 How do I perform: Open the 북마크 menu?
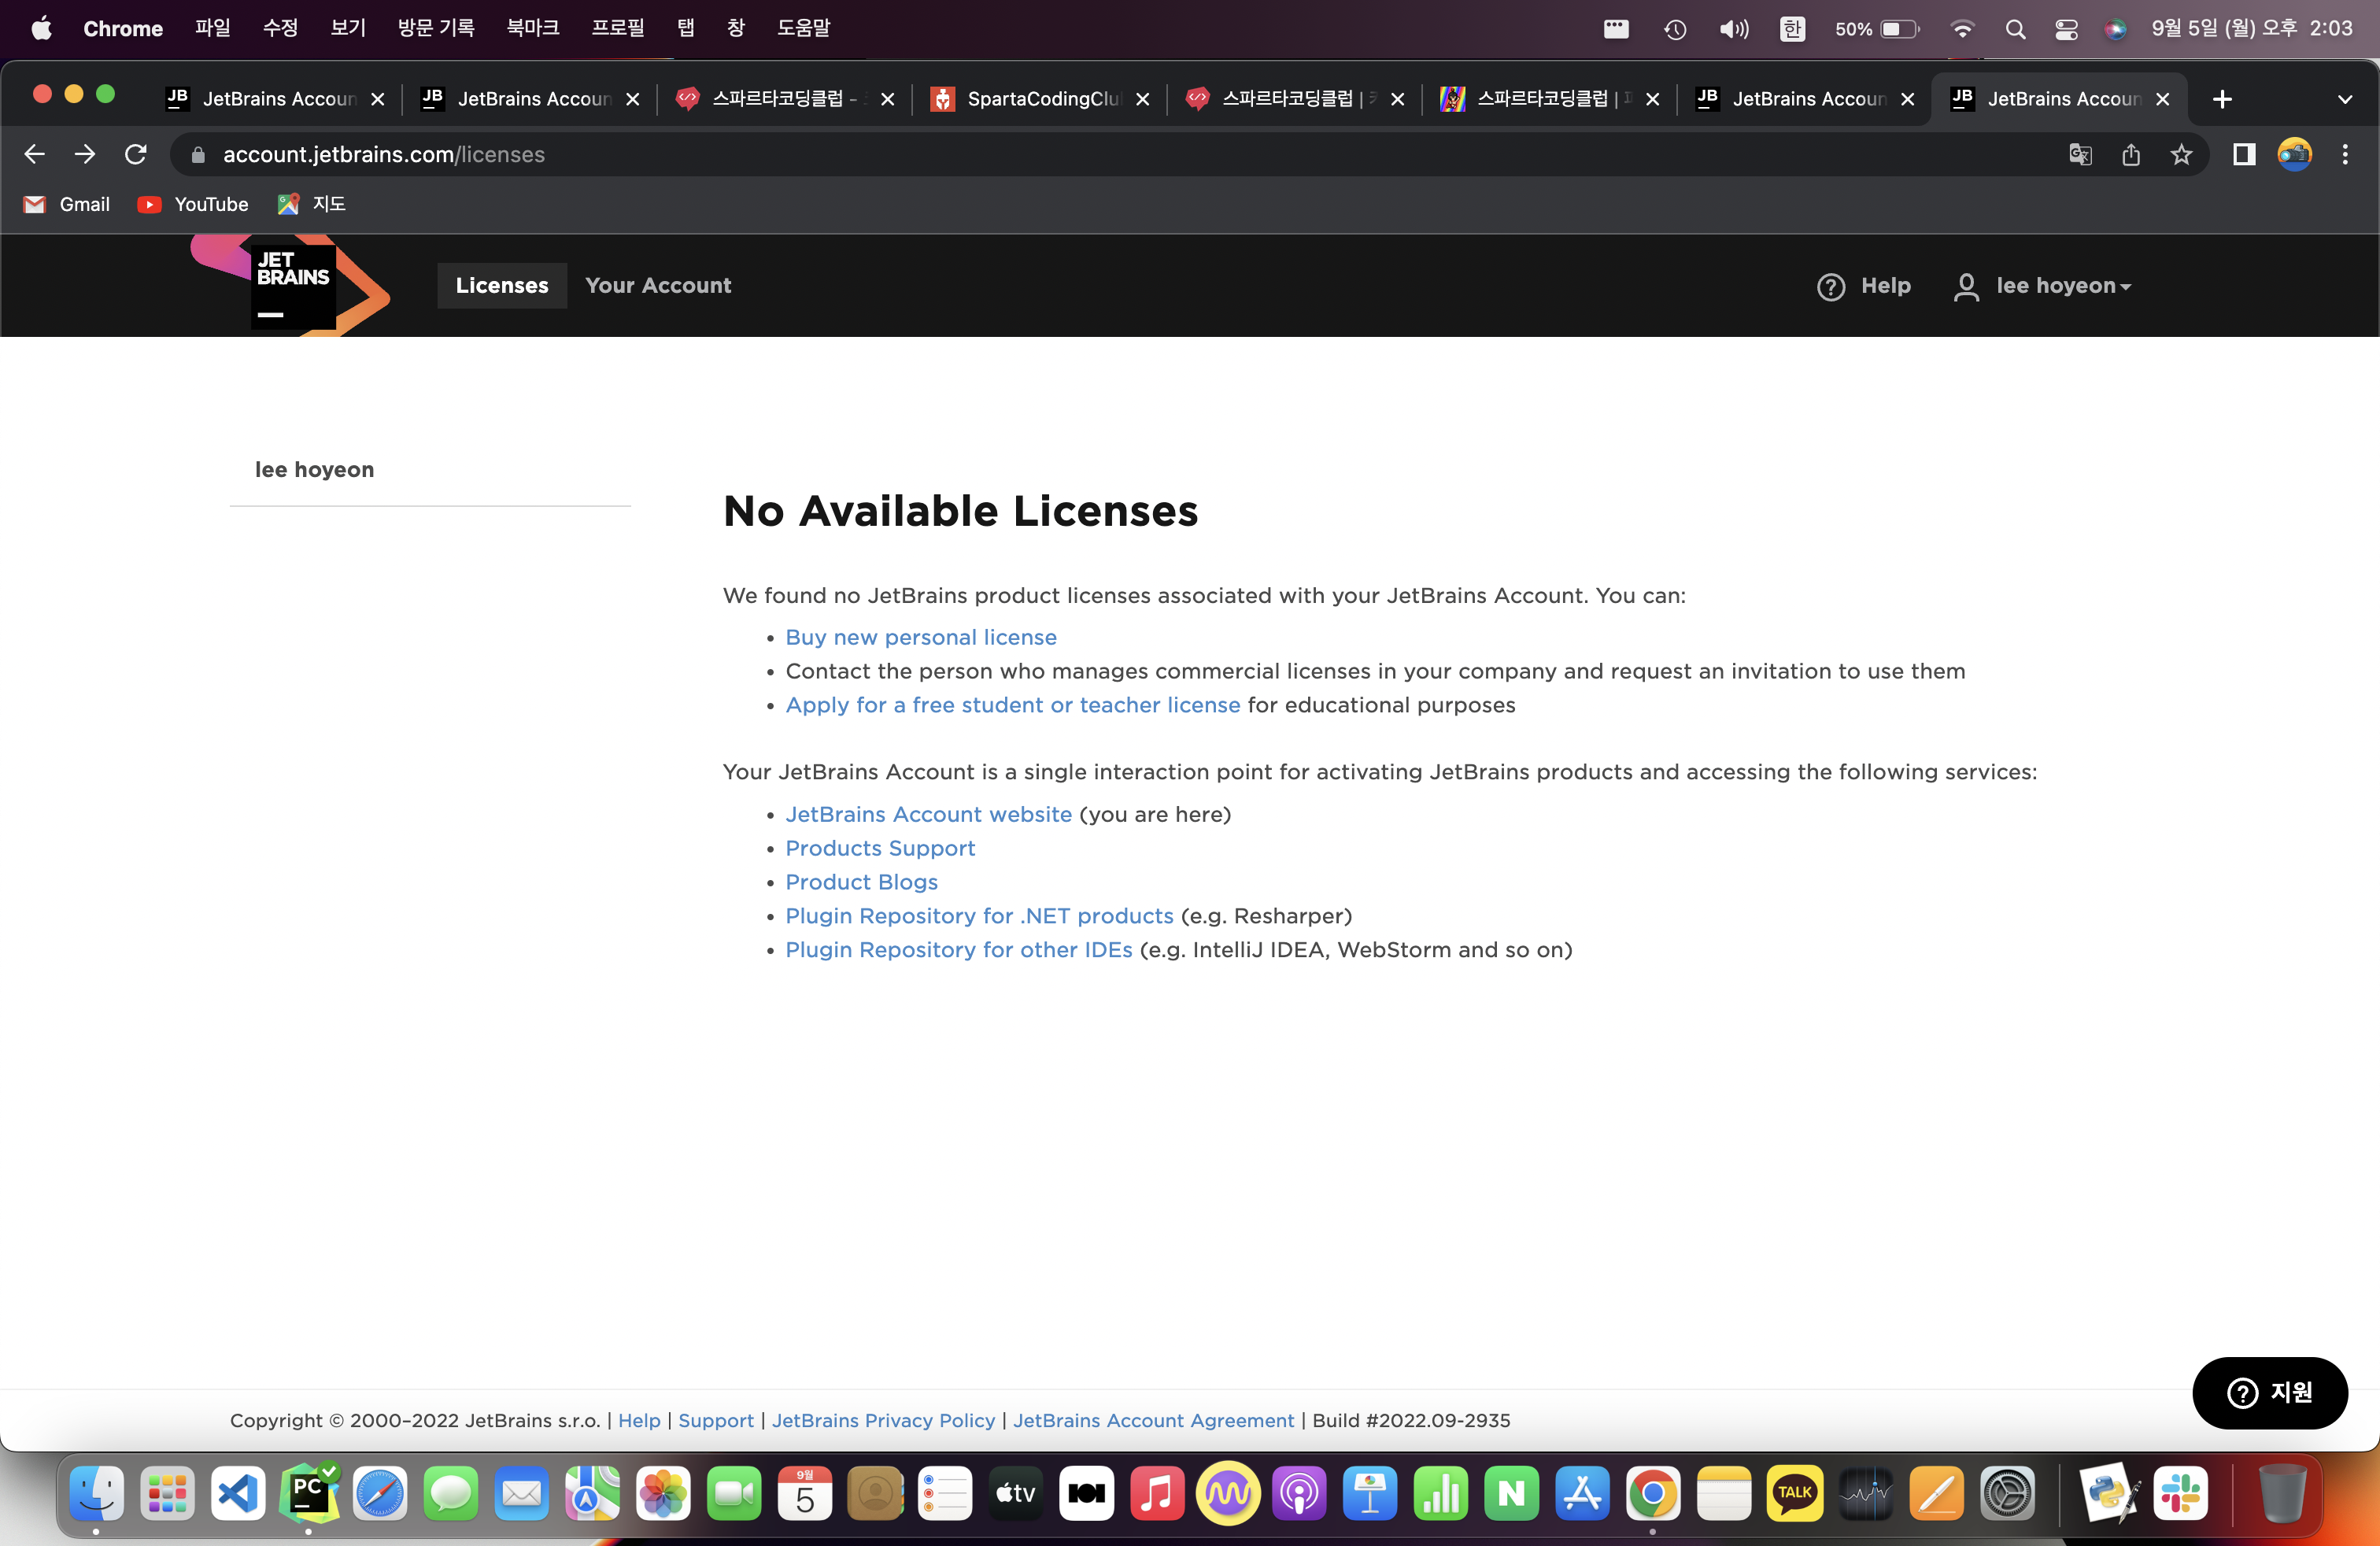533,28
